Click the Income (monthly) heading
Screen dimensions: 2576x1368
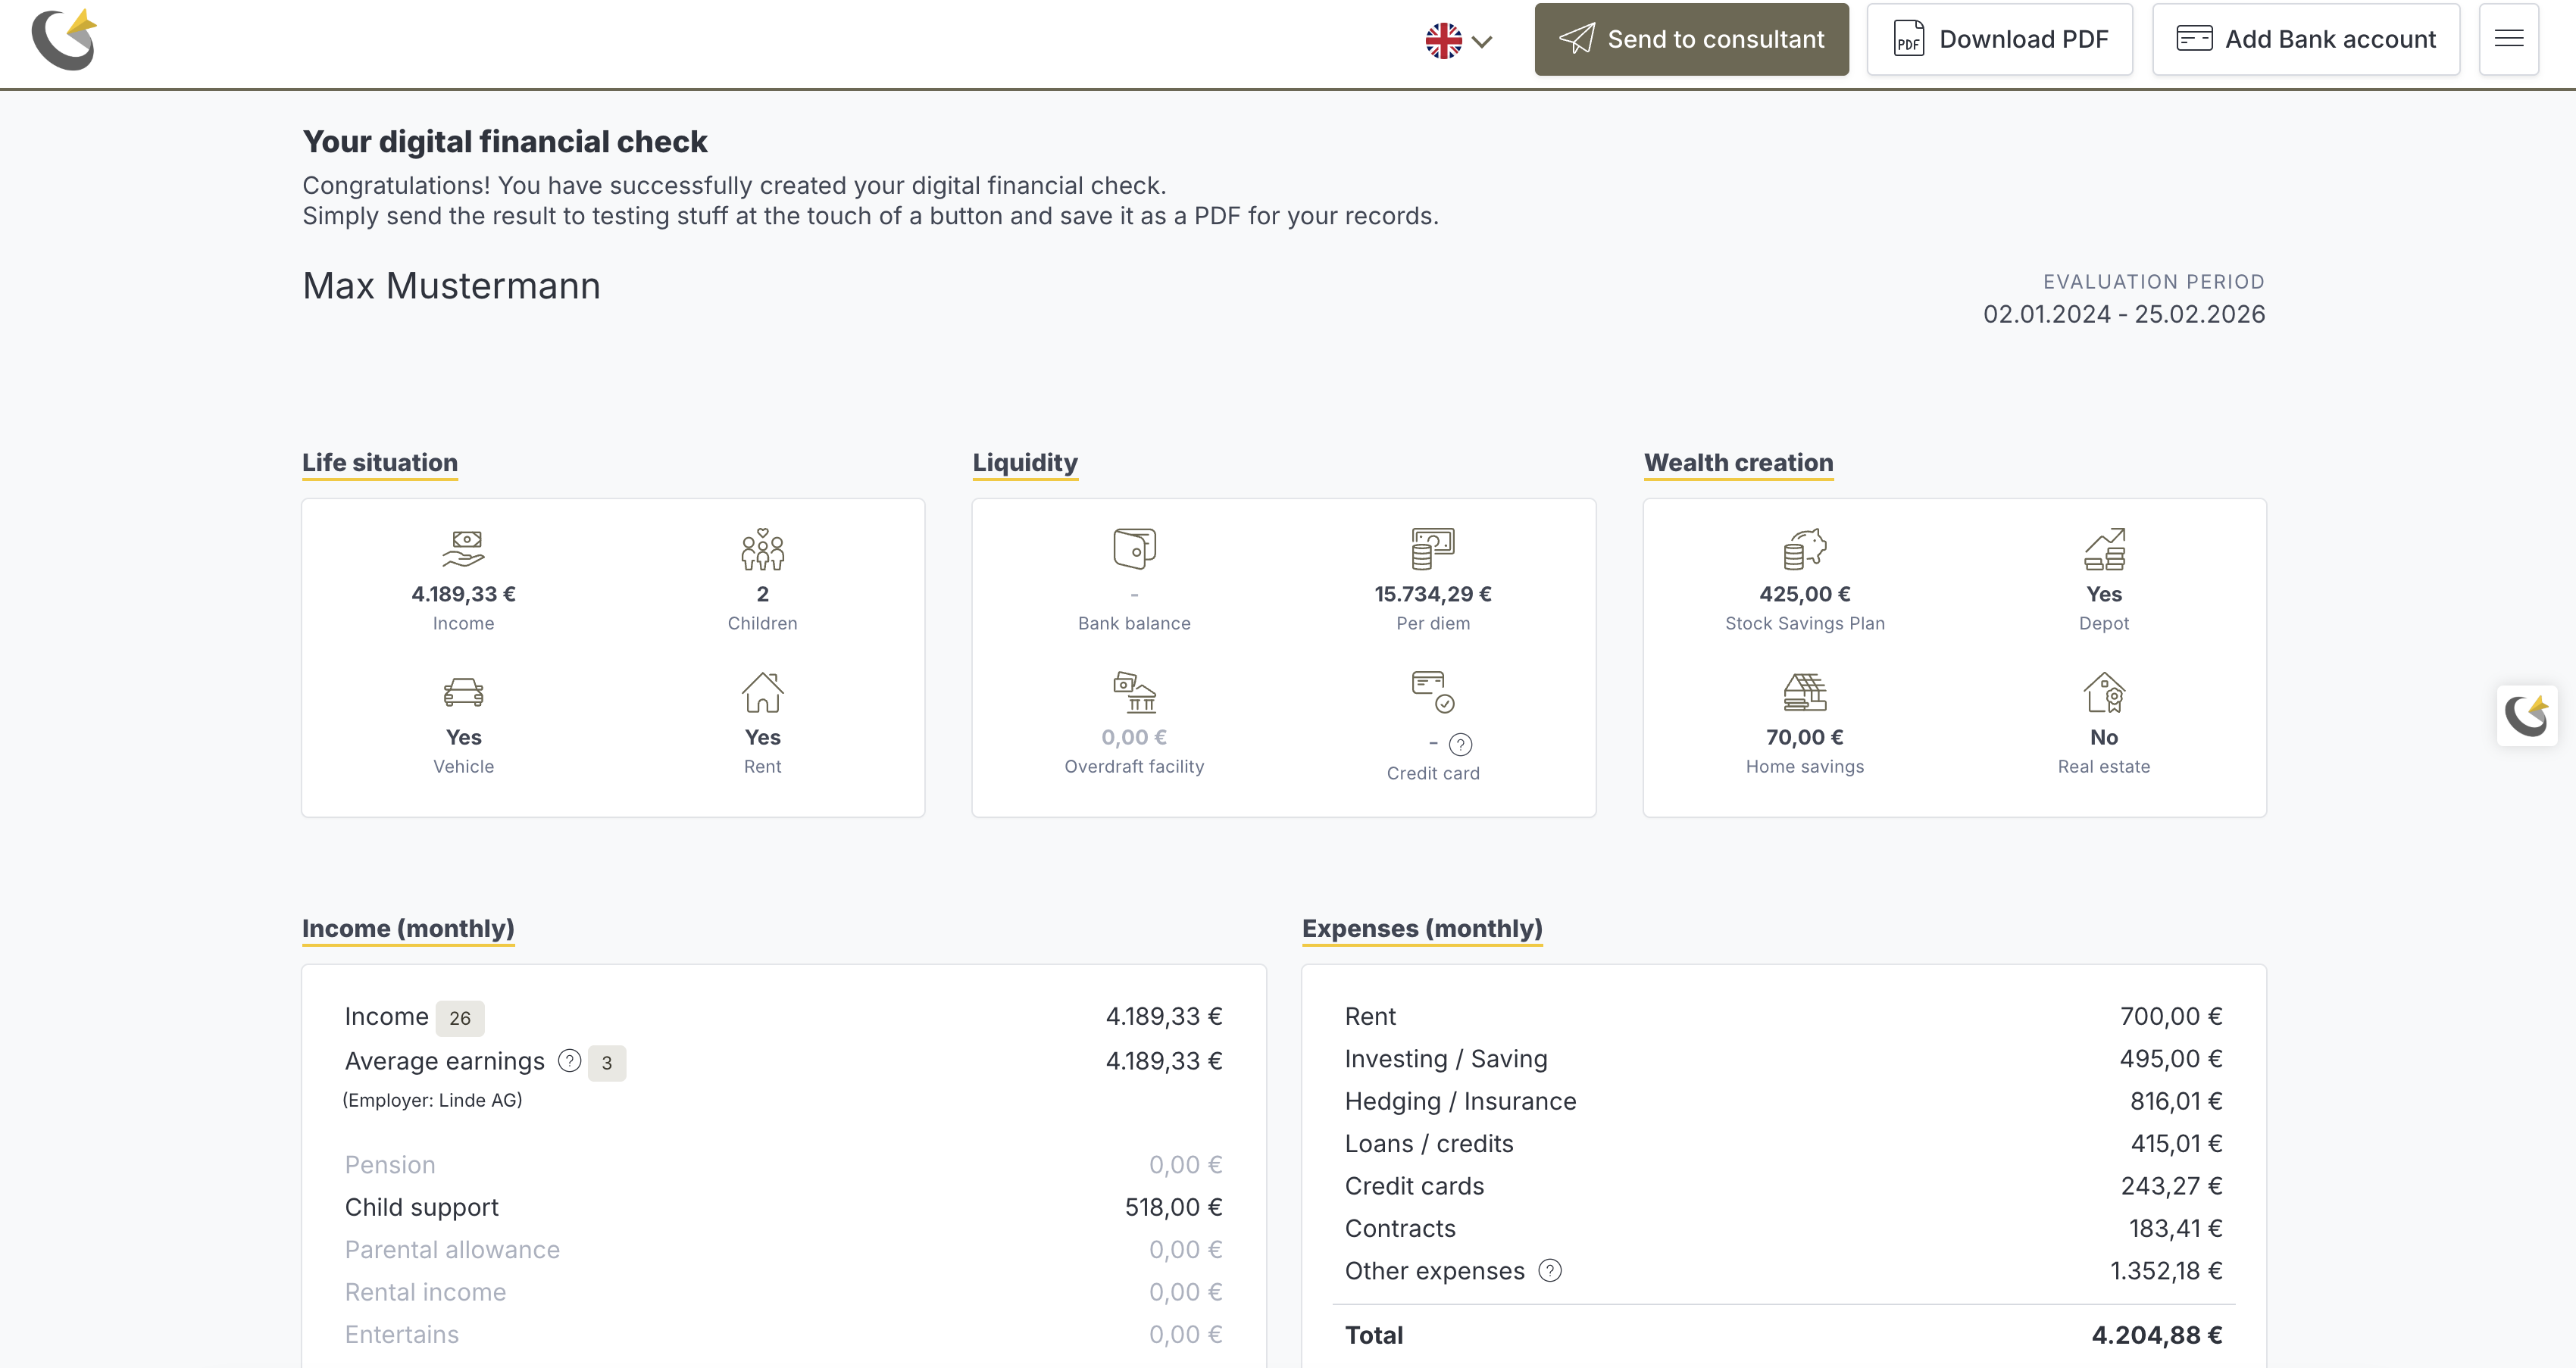pyautogui.click(x=408, y=929)
